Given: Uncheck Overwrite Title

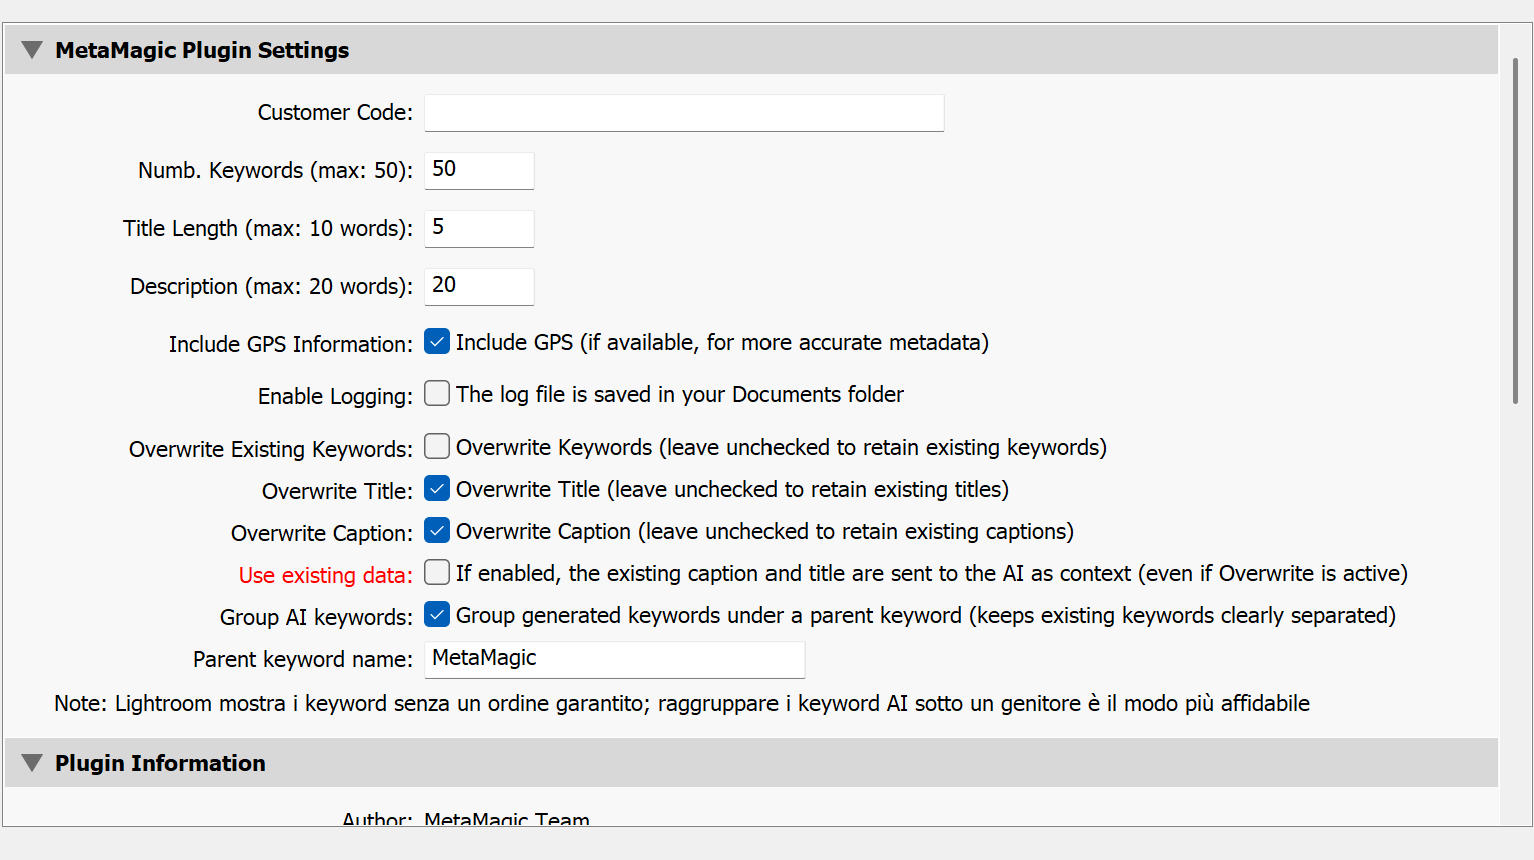Looking at the screenshot, I should [x=436, y=488].
